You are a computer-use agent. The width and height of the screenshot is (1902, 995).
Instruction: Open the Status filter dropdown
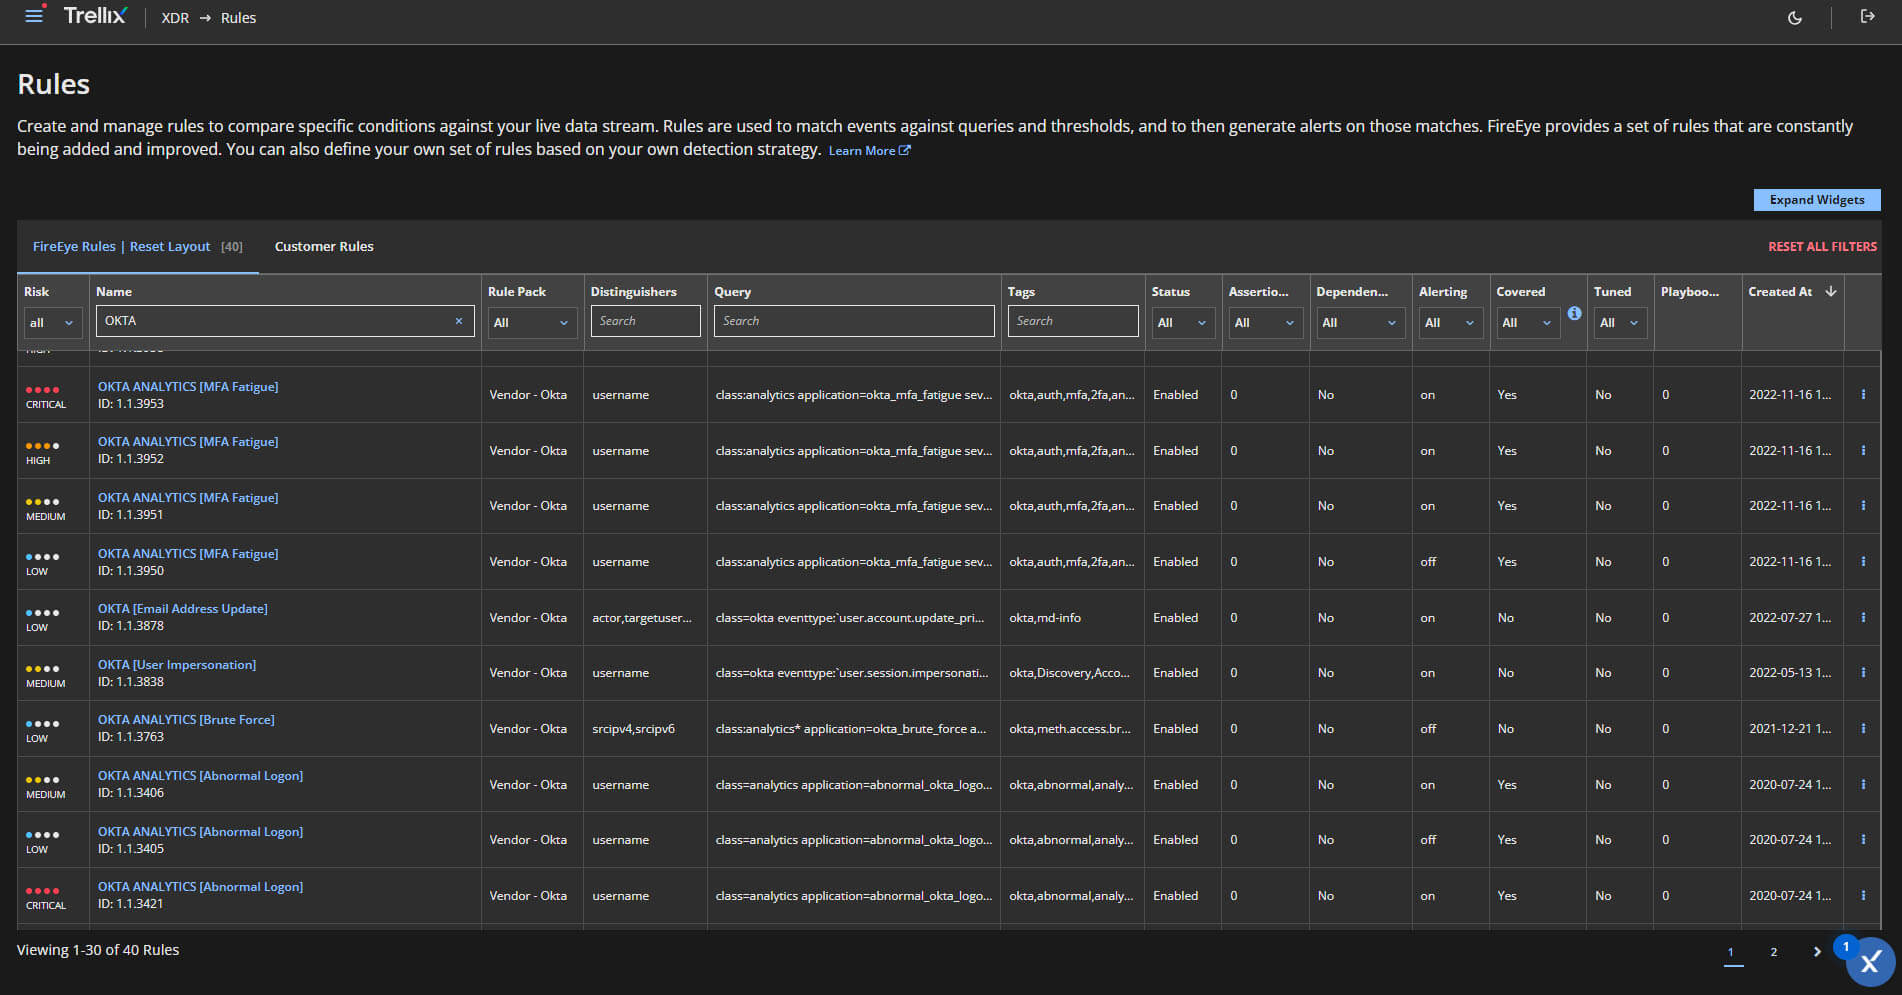[1184, 323]
